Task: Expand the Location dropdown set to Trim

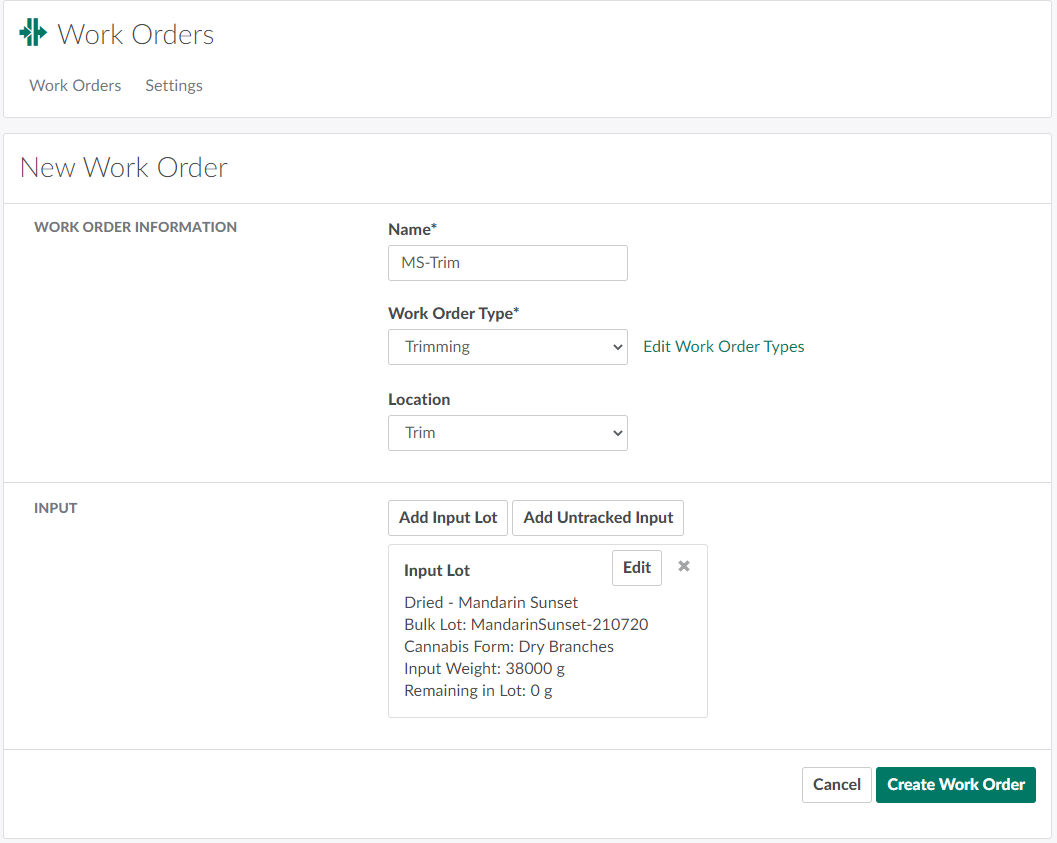Action: pos(507,433)
